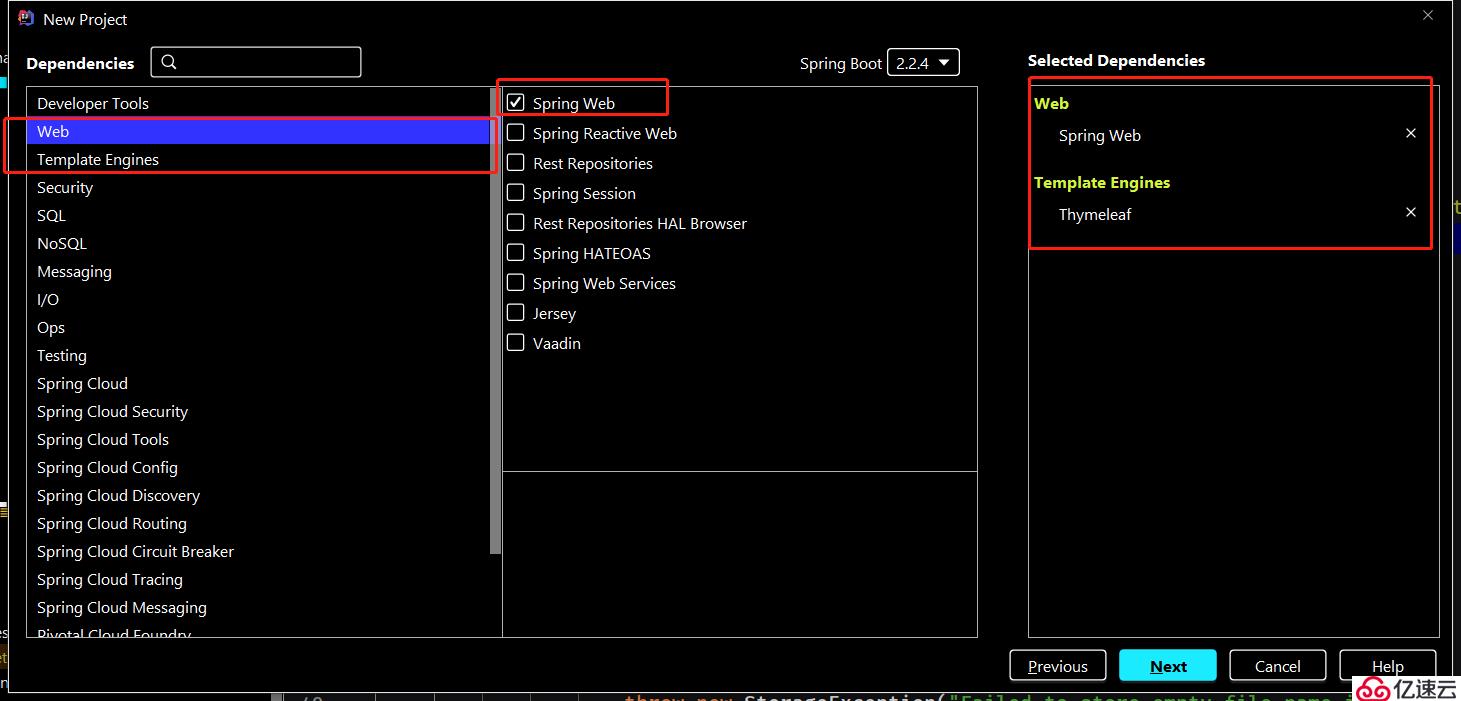
Task: Click the Web heading in Selected Dependencies
Action: coord(1051,103)
